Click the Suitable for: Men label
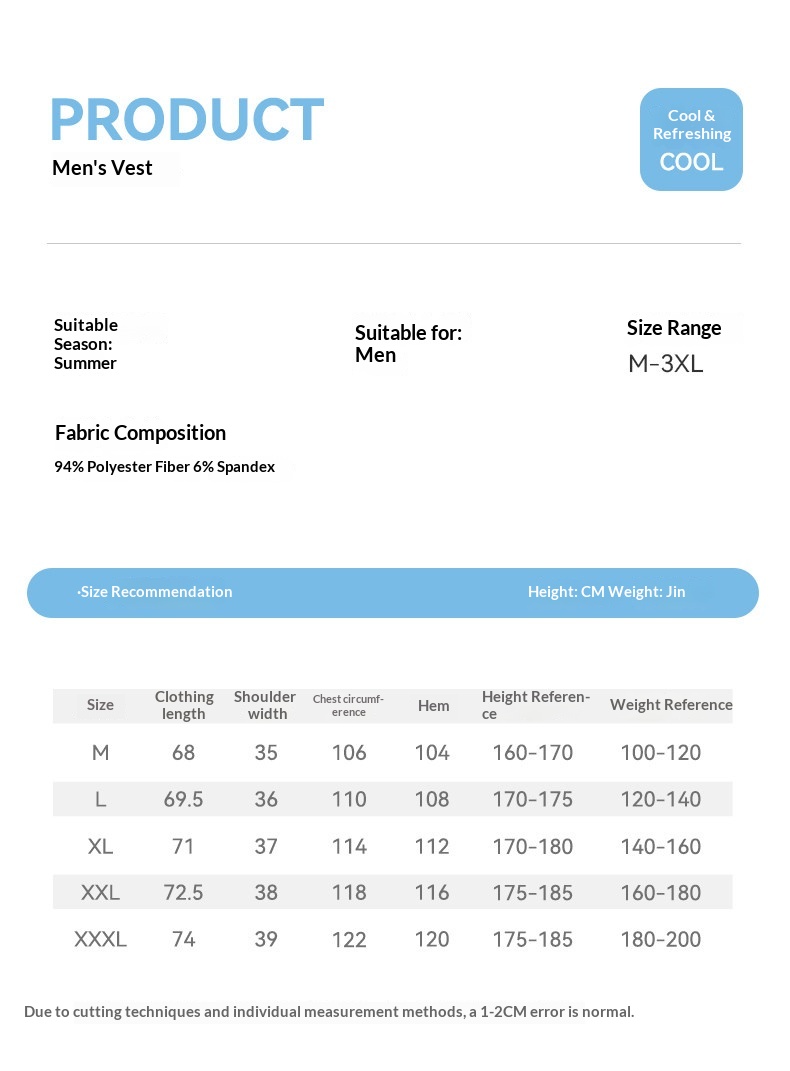The width and height of the screenshot is (790, 1071). tap(408, 344)
